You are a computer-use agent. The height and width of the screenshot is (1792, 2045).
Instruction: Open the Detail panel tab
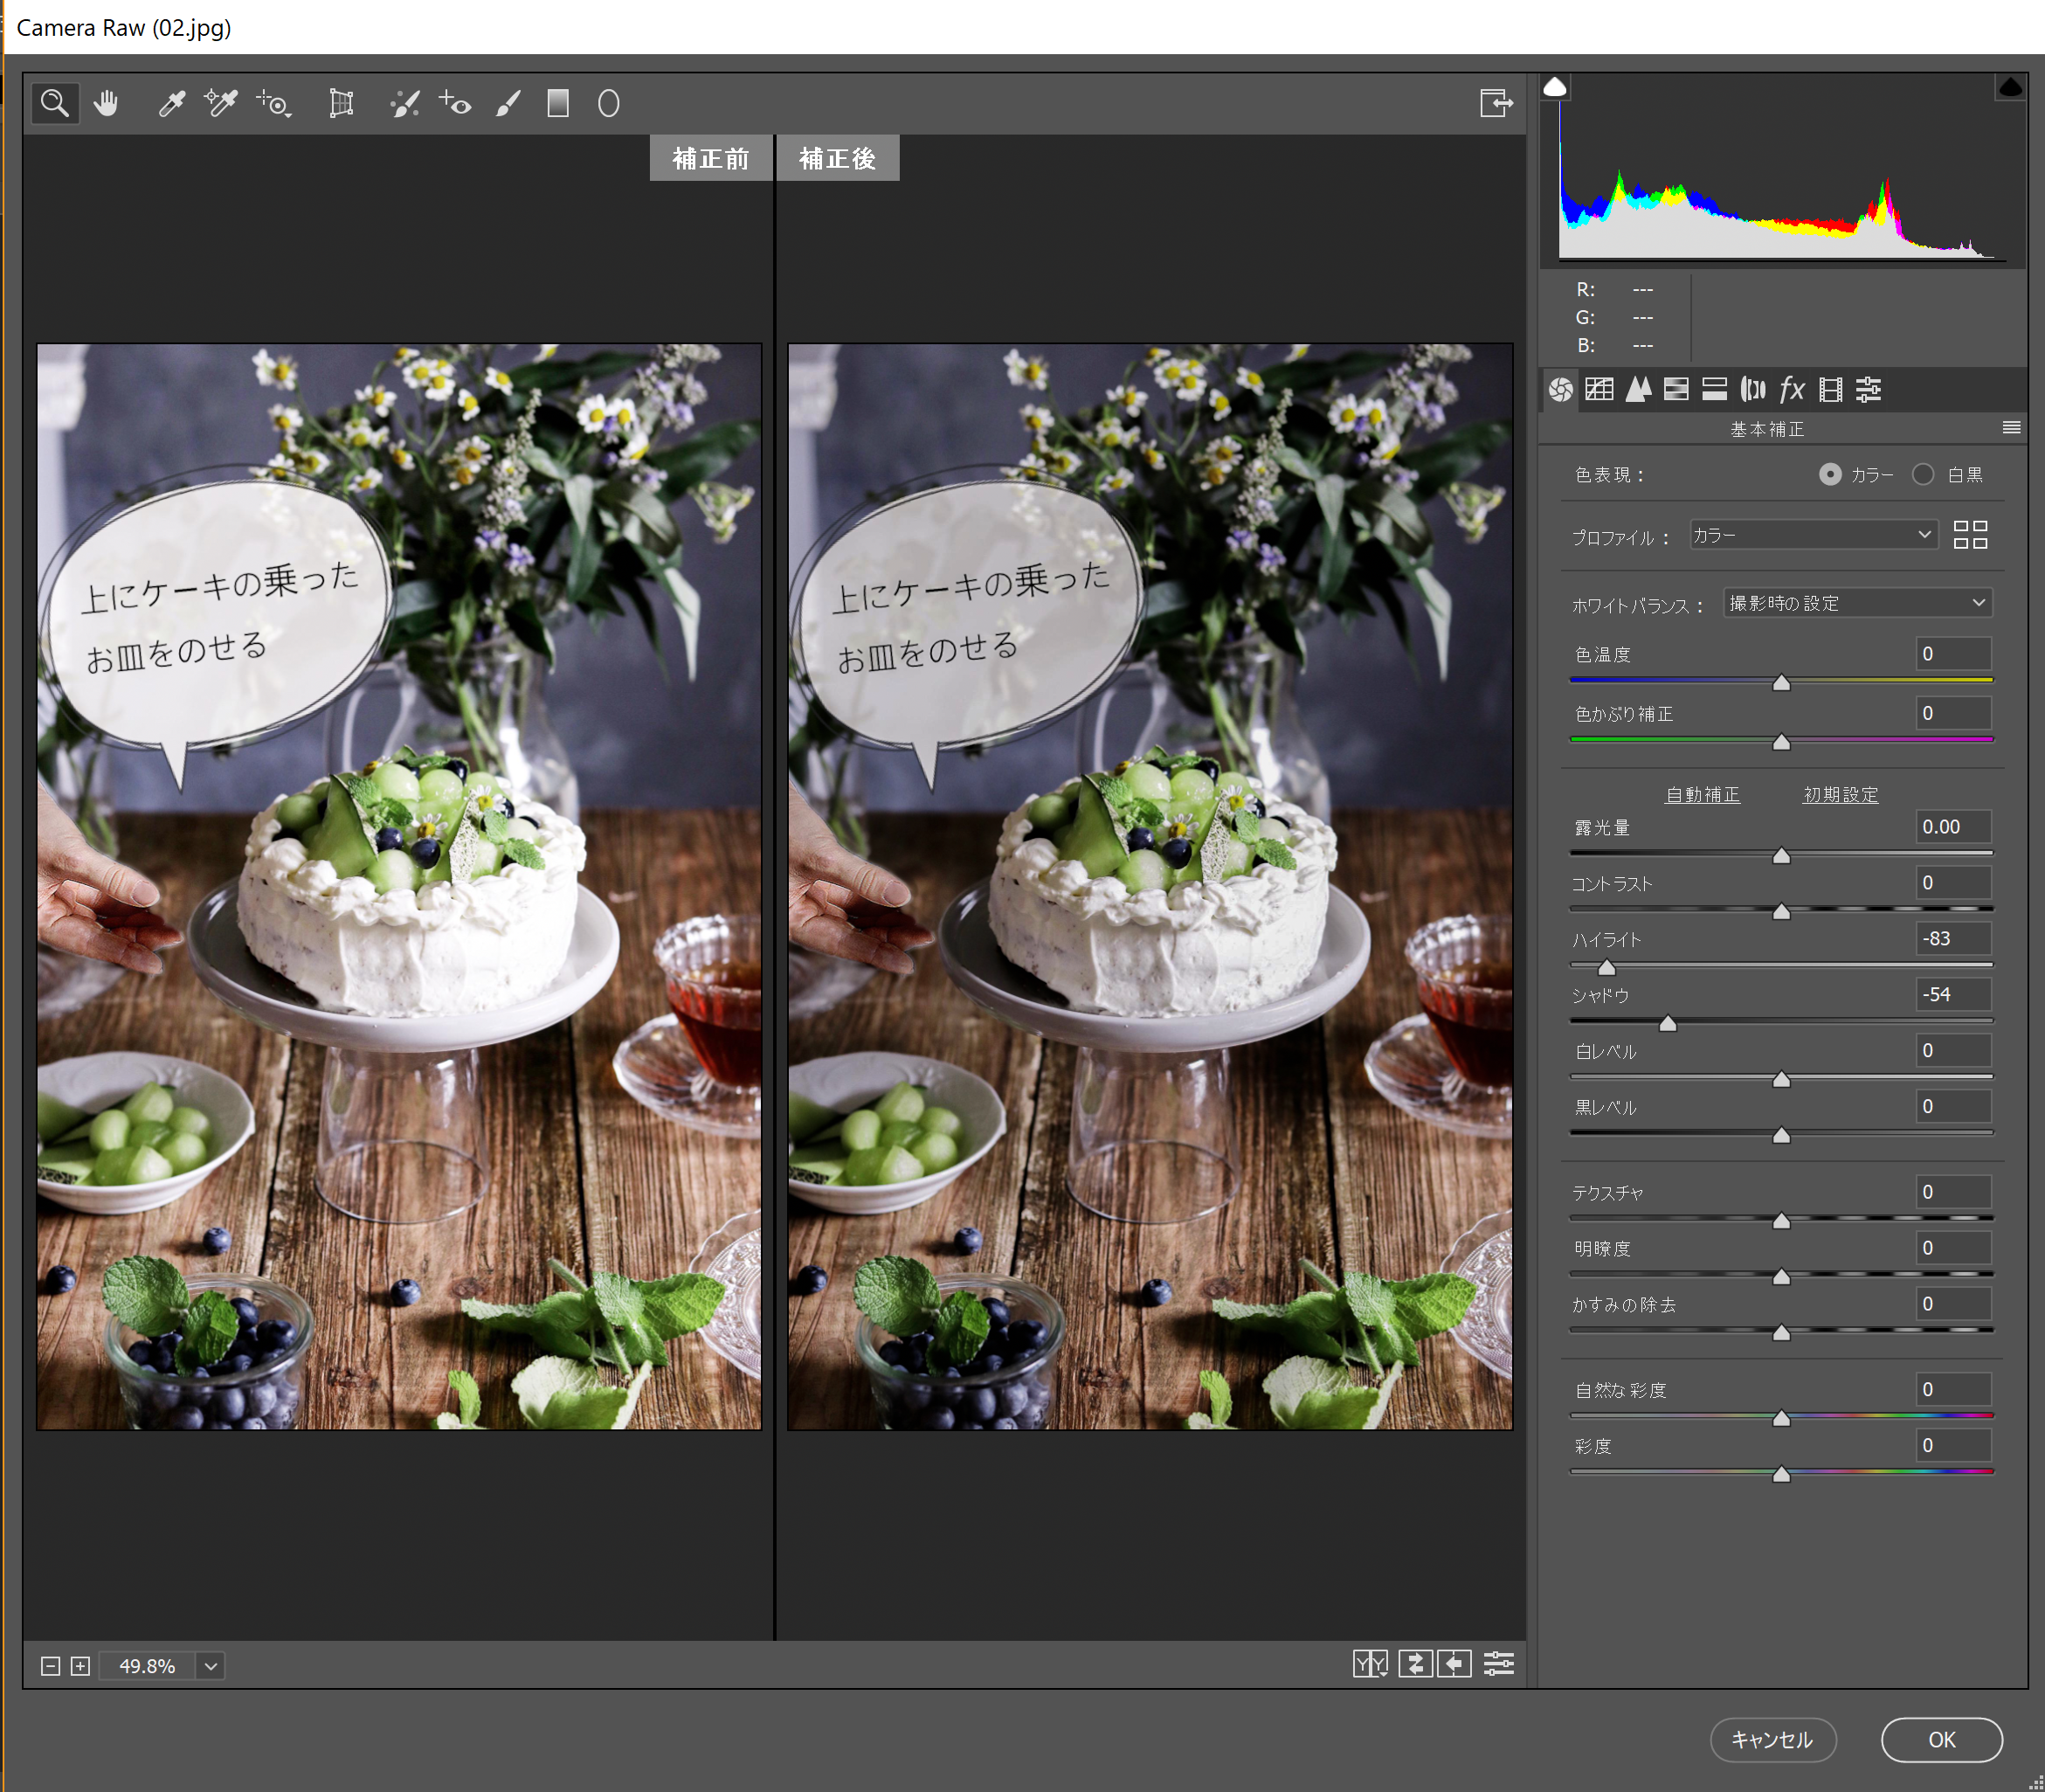(x=1638, y=390)
